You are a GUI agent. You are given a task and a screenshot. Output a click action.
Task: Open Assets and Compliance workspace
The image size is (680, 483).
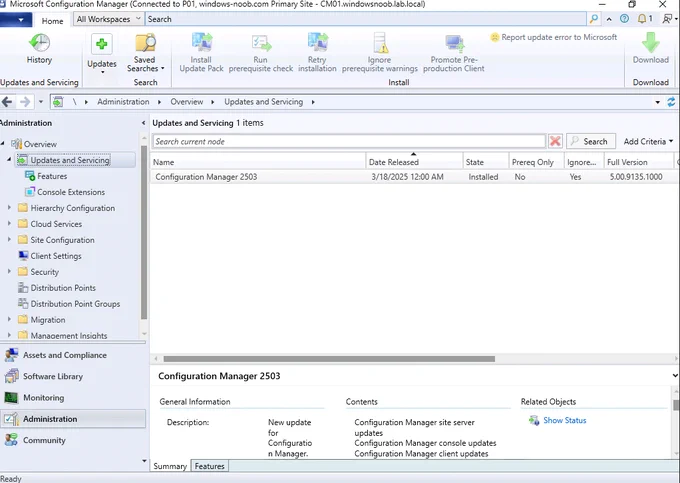click(x=73, y=355)
